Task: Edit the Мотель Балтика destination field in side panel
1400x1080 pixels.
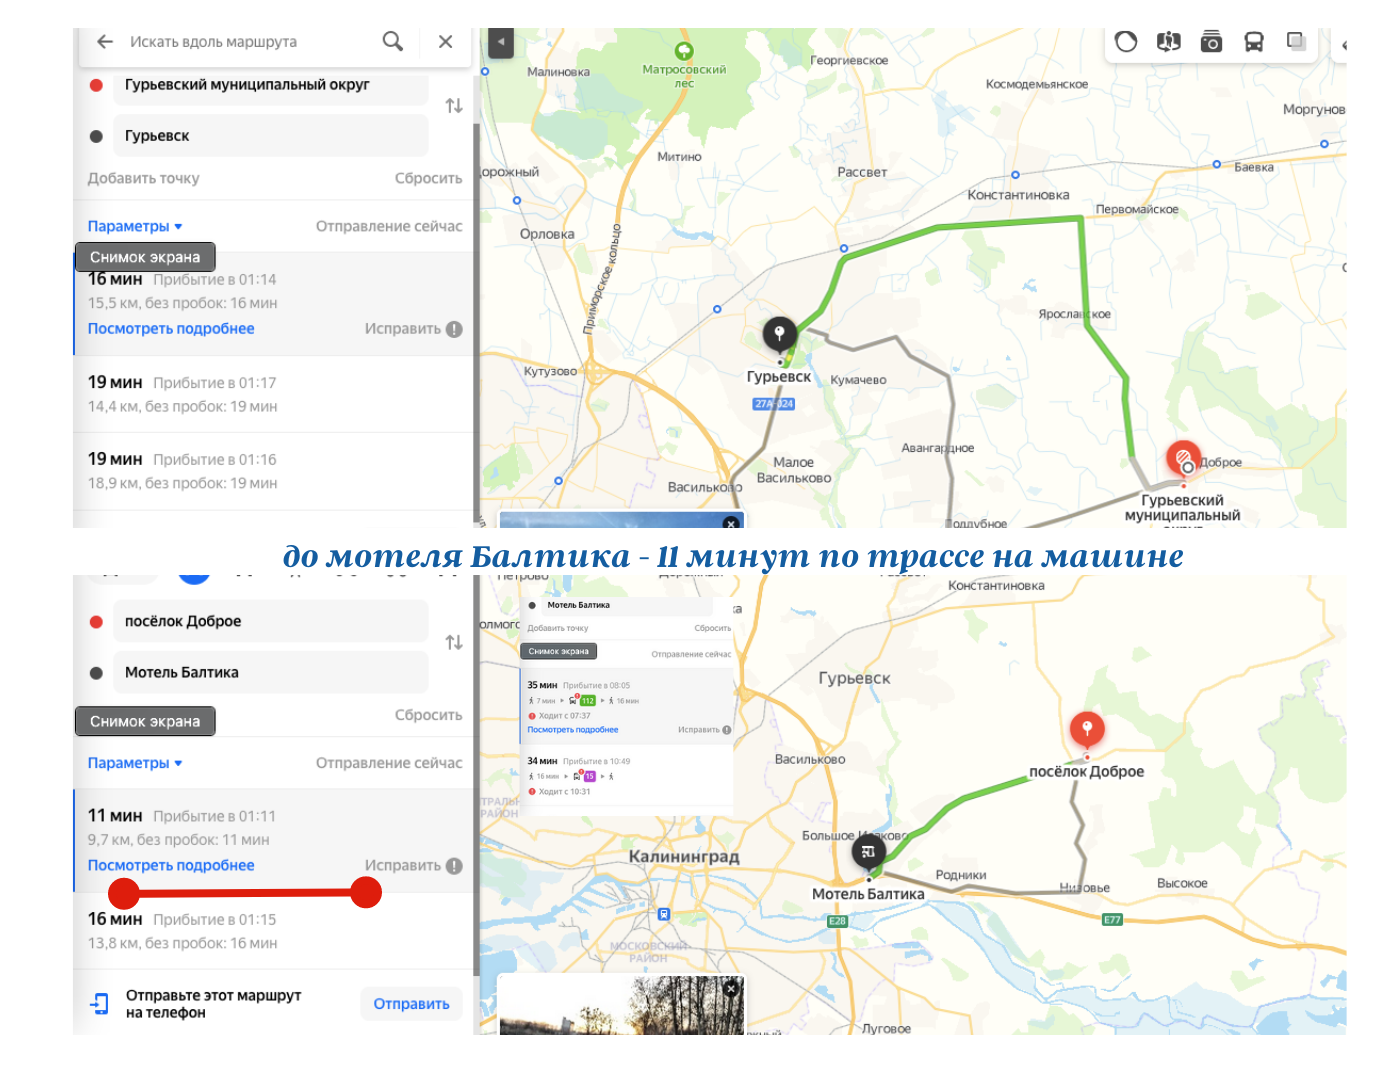Action: click(270, 672)
